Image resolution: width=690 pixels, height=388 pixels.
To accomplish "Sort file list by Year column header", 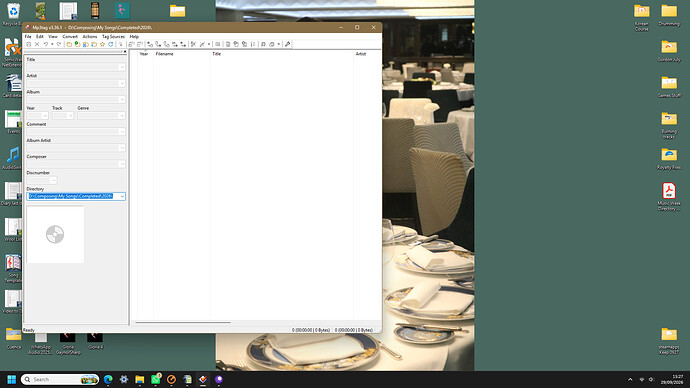I will [145, 54].
